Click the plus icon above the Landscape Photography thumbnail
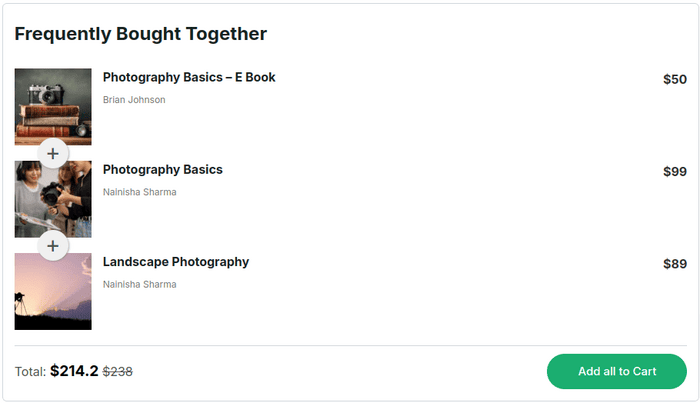This screenshot has width=700, height=403. [x=53, y=245]
